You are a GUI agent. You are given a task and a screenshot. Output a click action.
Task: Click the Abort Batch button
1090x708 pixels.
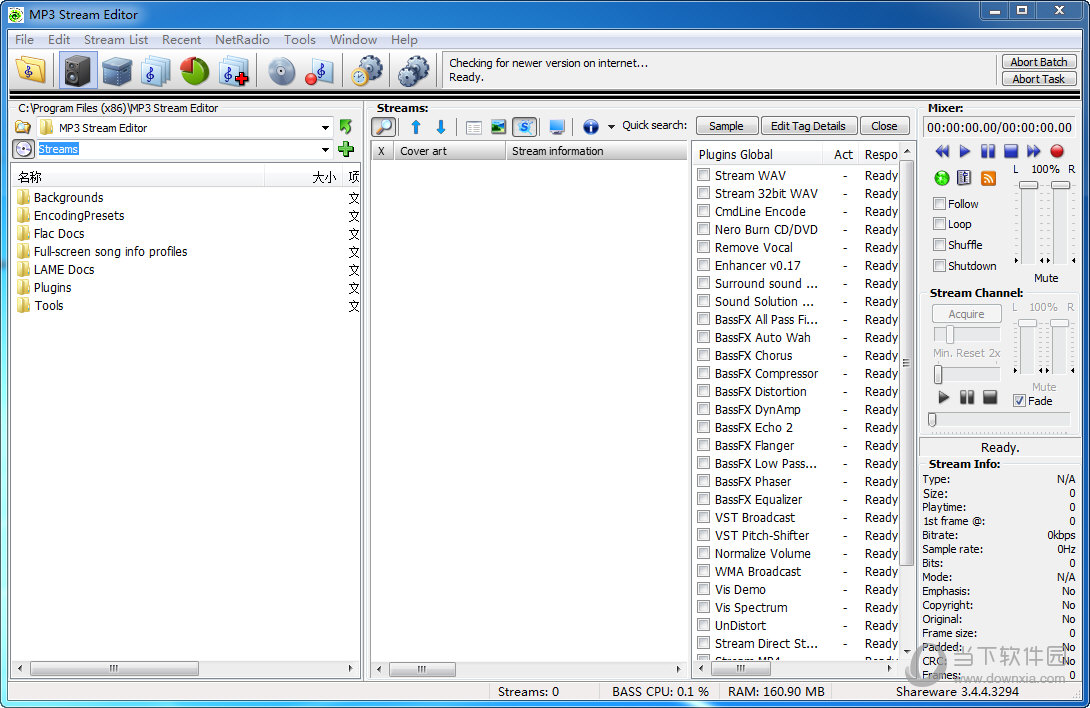1039,62
